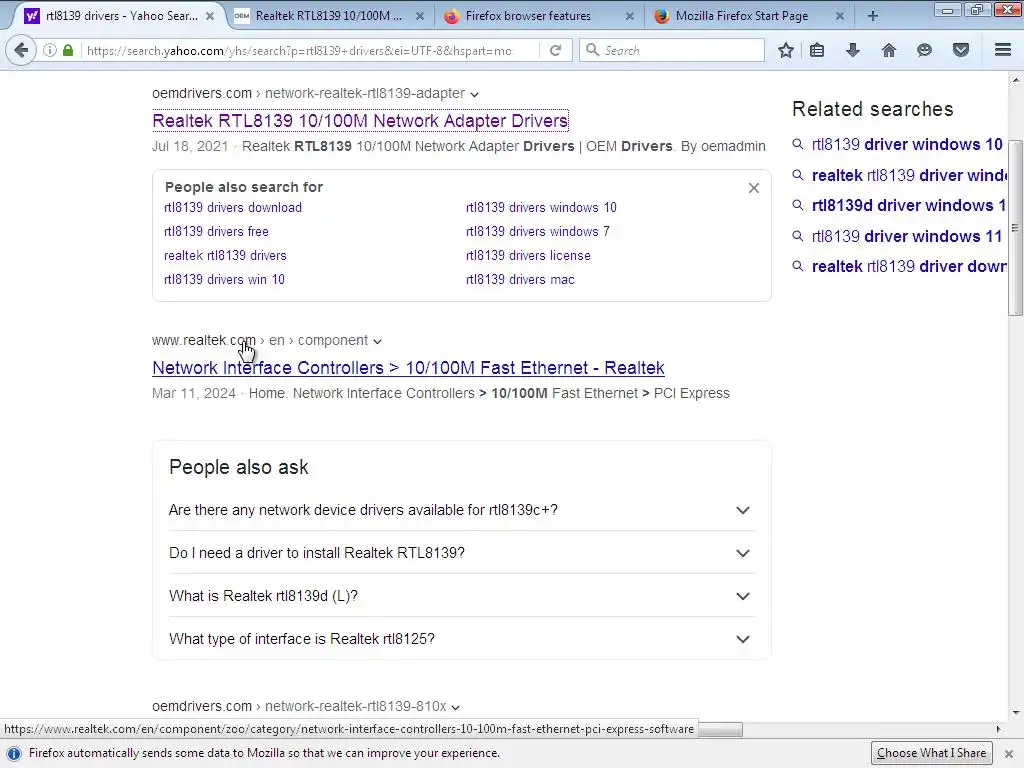The image size is (1024, 768).
Task: Go back with the browser back arrow
Action: (21, 50)
